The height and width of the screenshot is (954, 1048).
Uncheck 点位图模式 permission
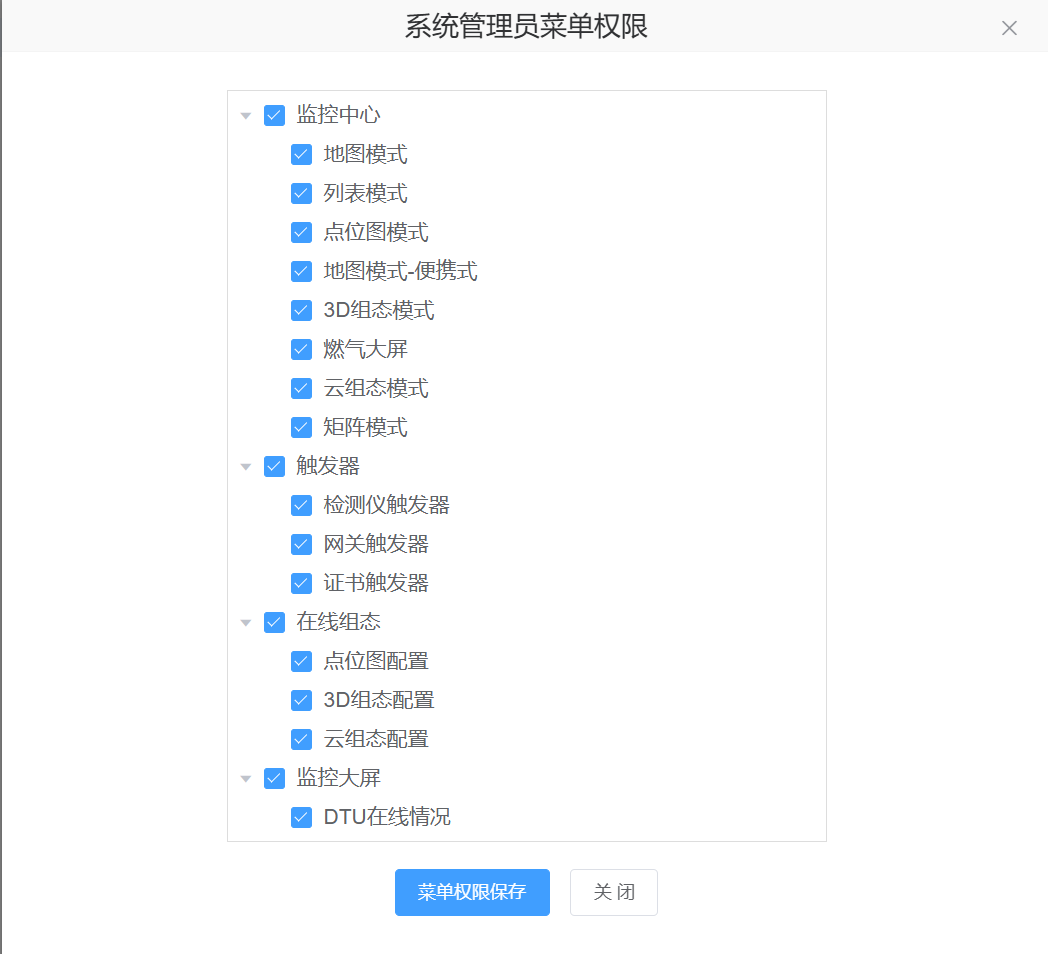point(302,233)
